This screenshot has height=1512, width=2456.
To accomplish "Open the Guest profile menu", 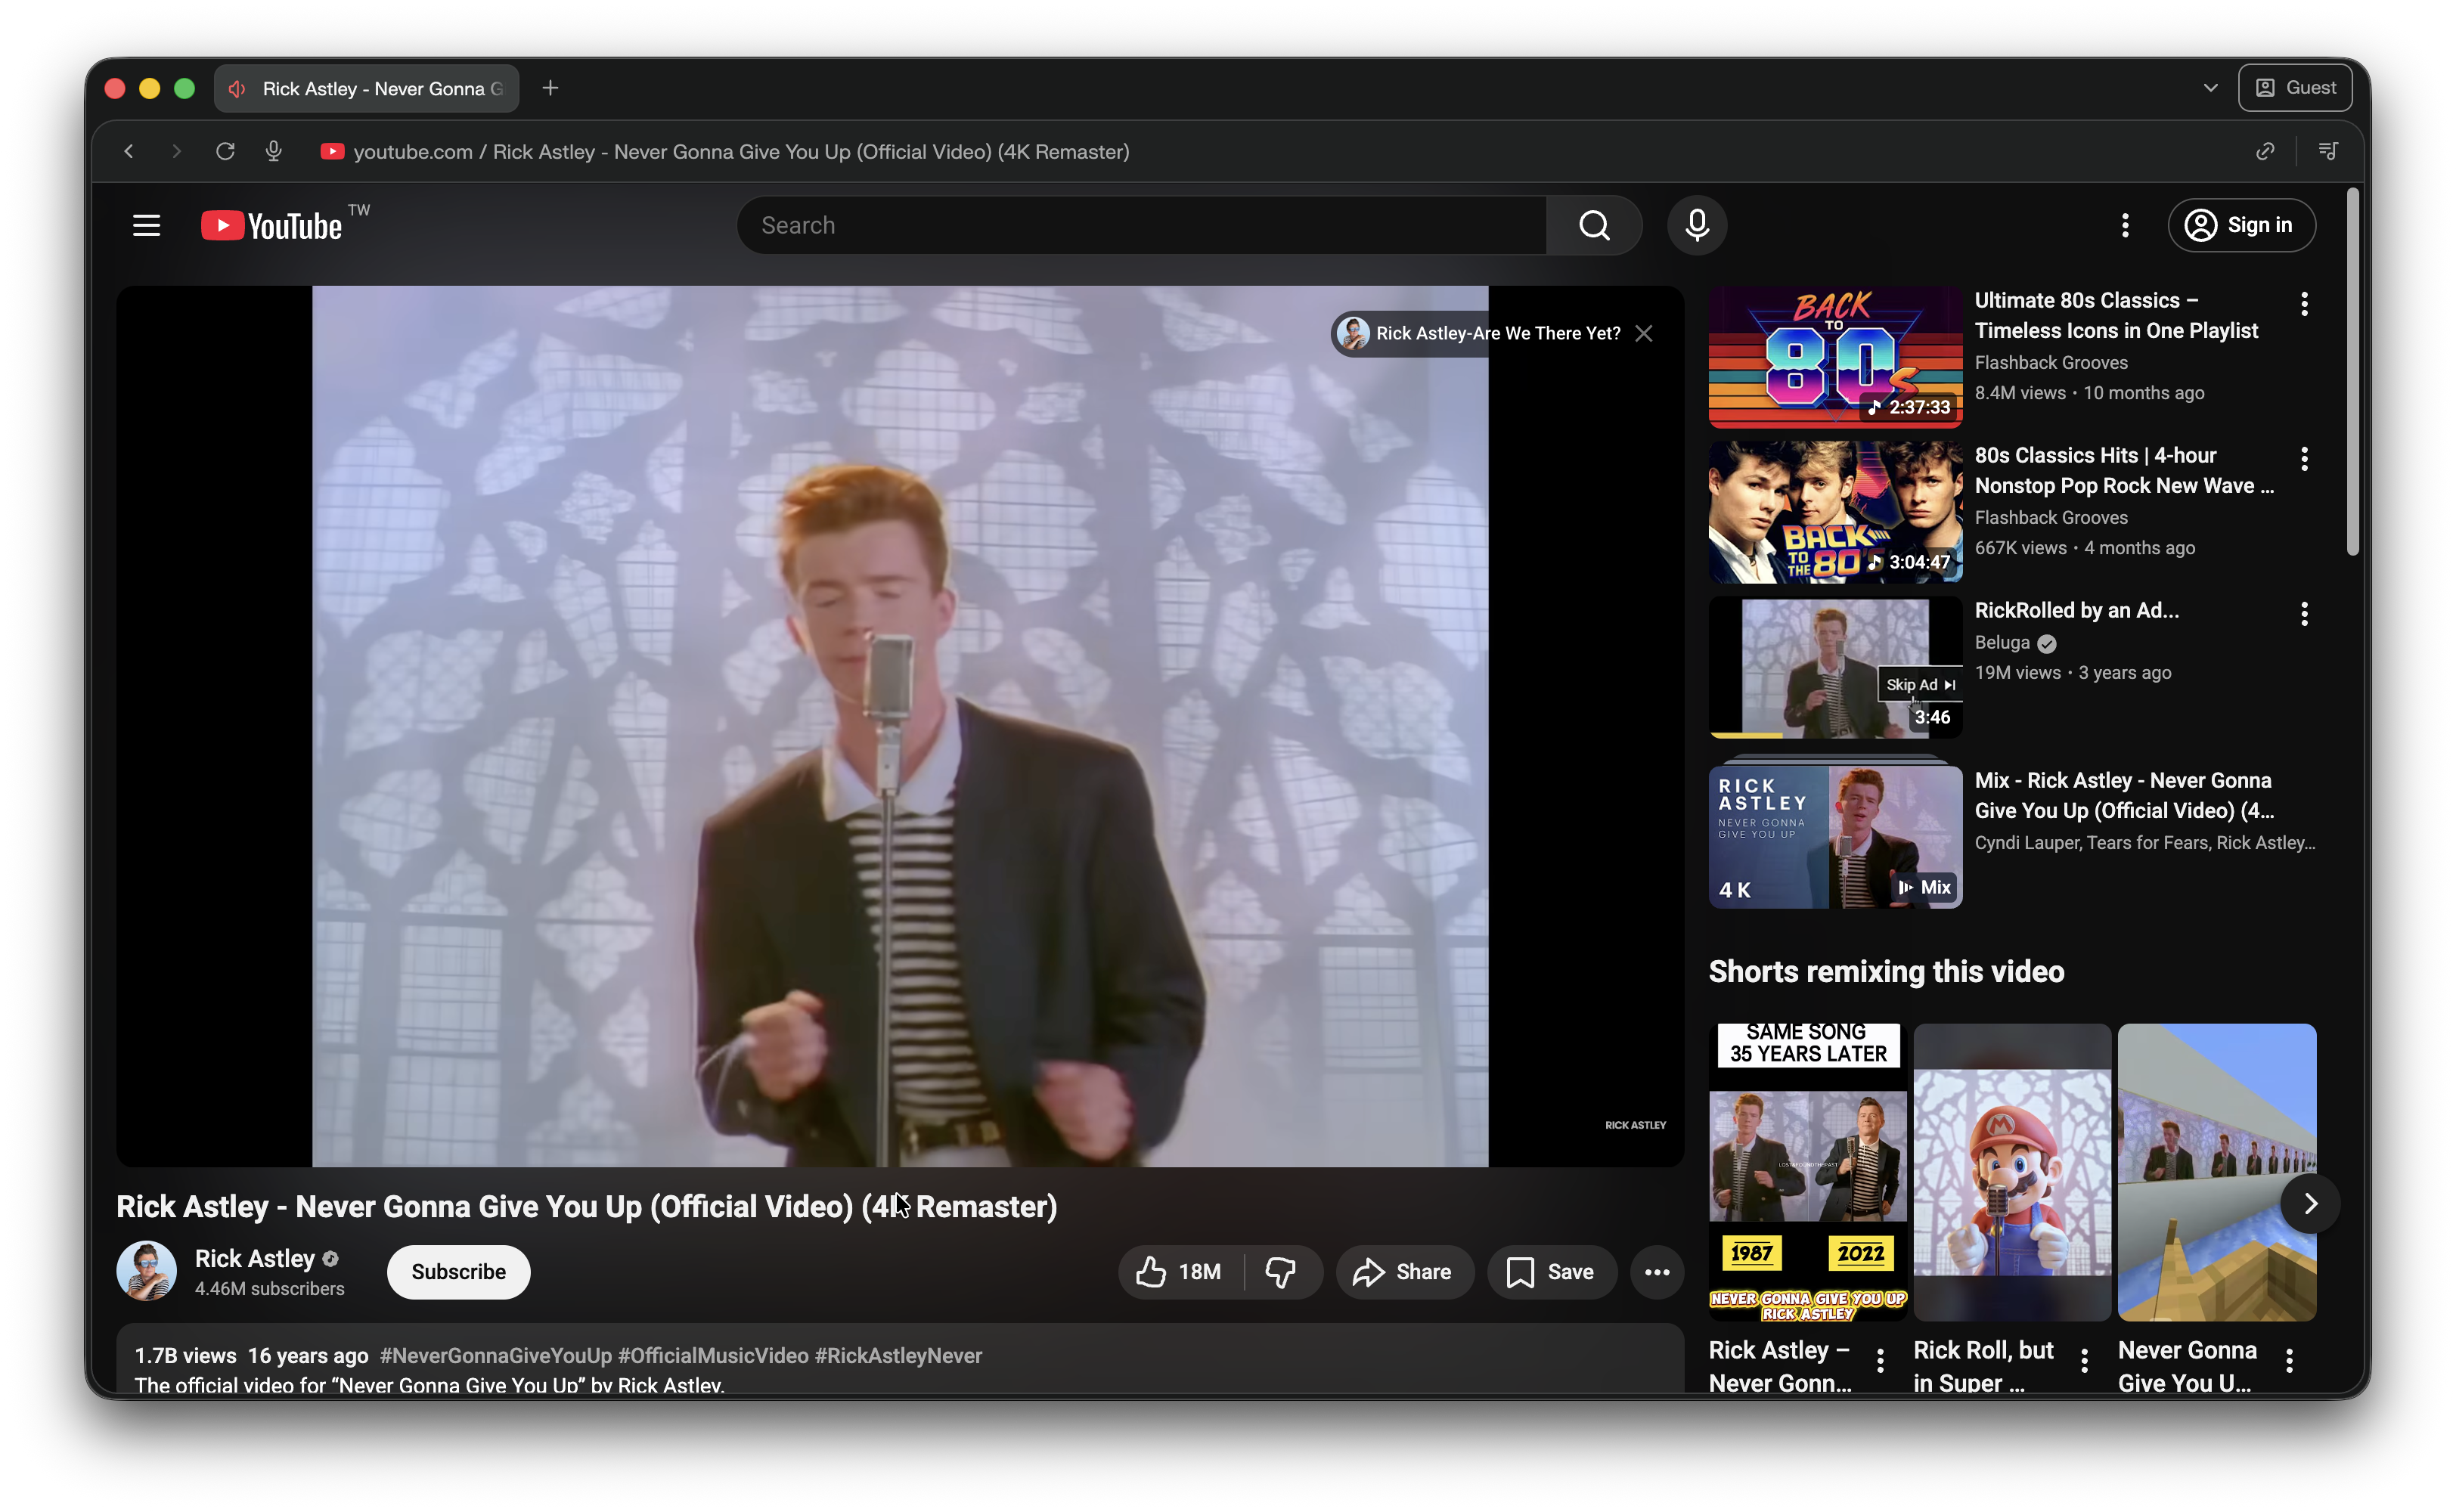I will (x=2295, y=88).
